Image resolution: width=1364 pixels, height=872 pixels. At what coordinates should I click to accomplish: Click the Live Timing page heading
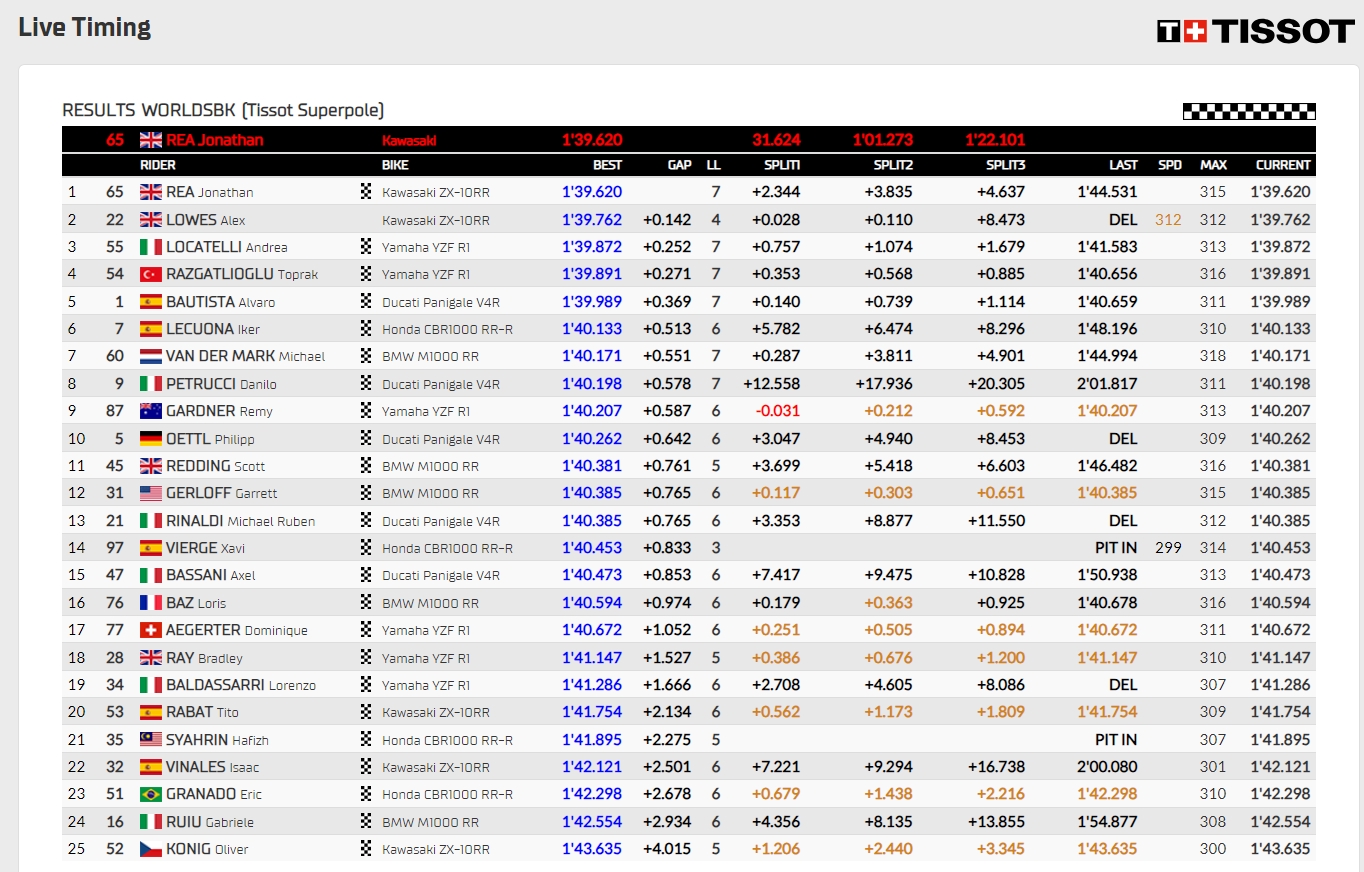pyautogui.click(x=85, y=27)
